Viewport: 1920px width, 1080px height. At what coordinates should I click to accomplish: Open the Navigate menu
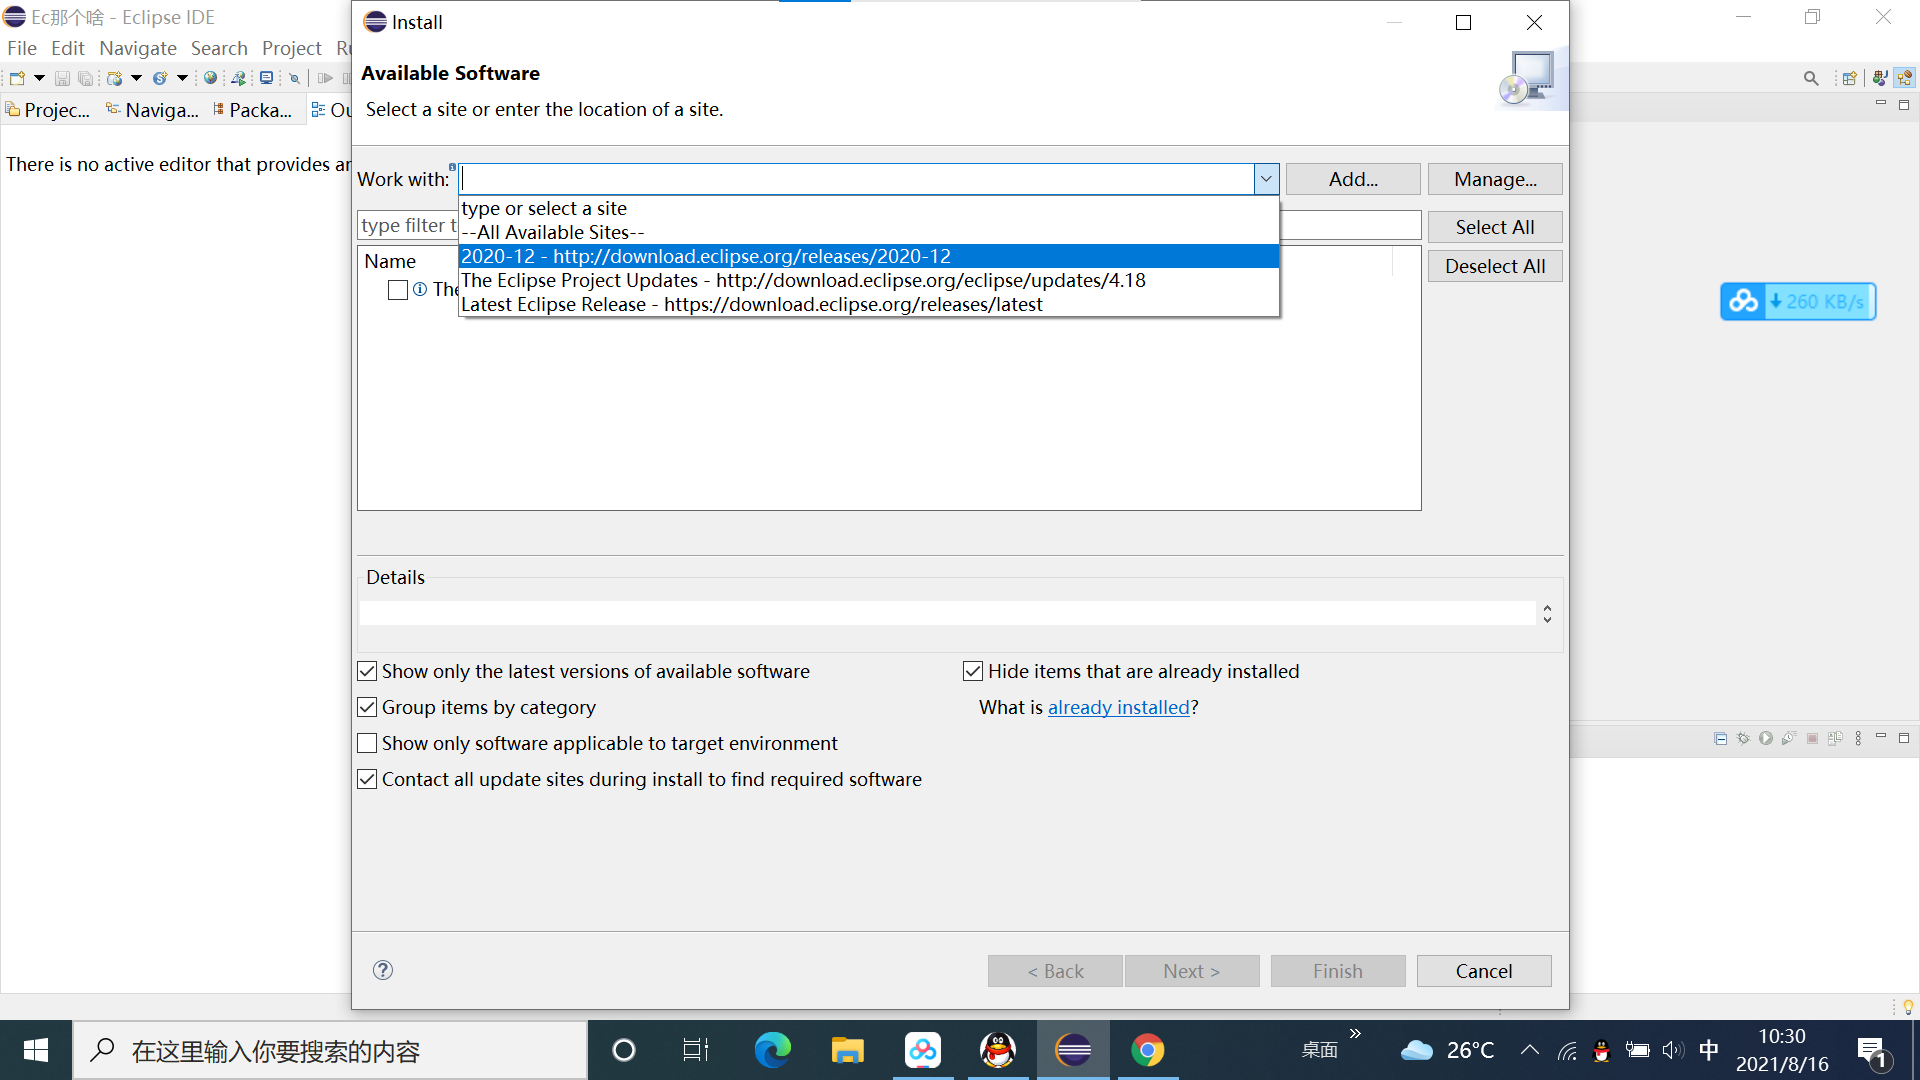click(137, 48)
